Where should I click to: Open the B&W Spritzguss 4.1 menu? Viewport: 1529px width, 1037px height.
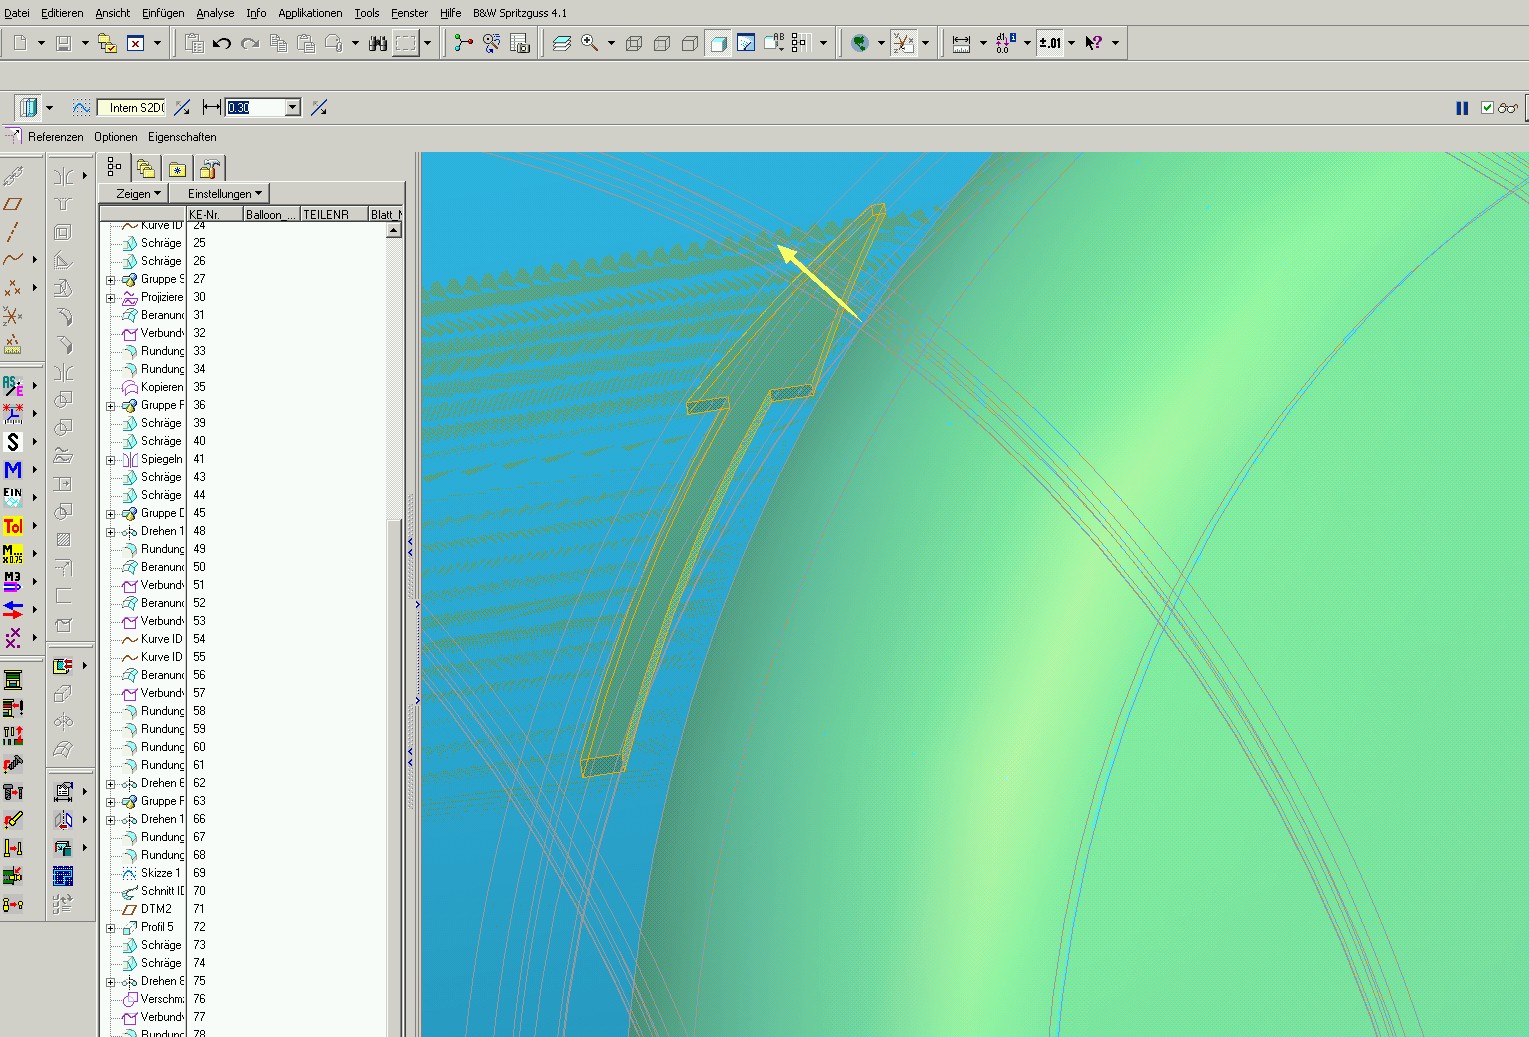pyautogui.click(x=520, y=13)
